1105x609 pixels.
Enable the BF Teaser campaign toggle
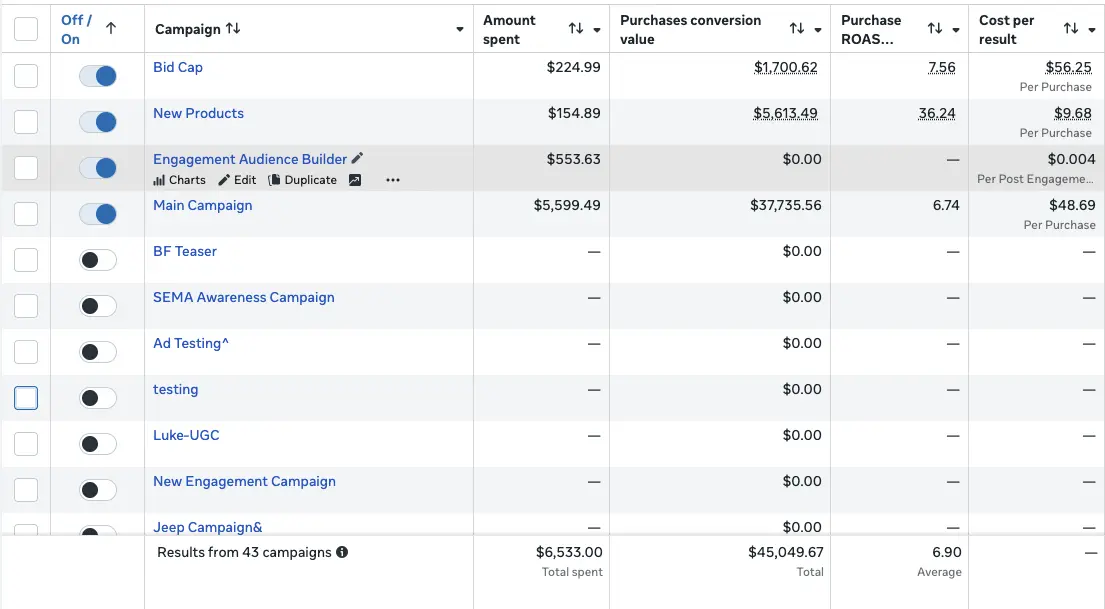click(98, 260)
